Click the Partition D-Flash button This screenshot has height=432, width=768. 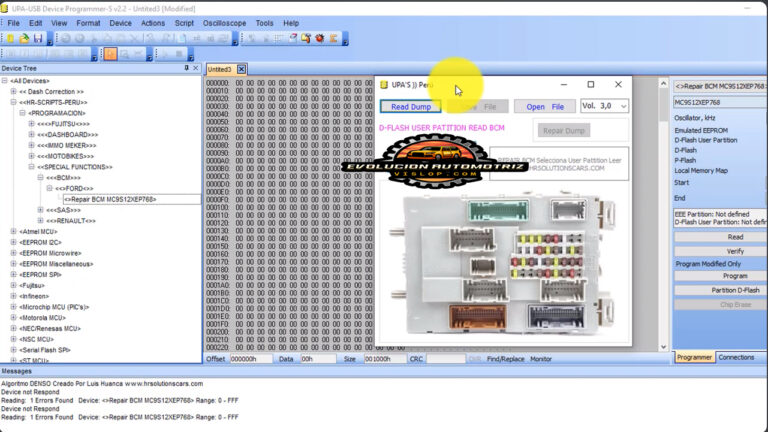[720, 290]
